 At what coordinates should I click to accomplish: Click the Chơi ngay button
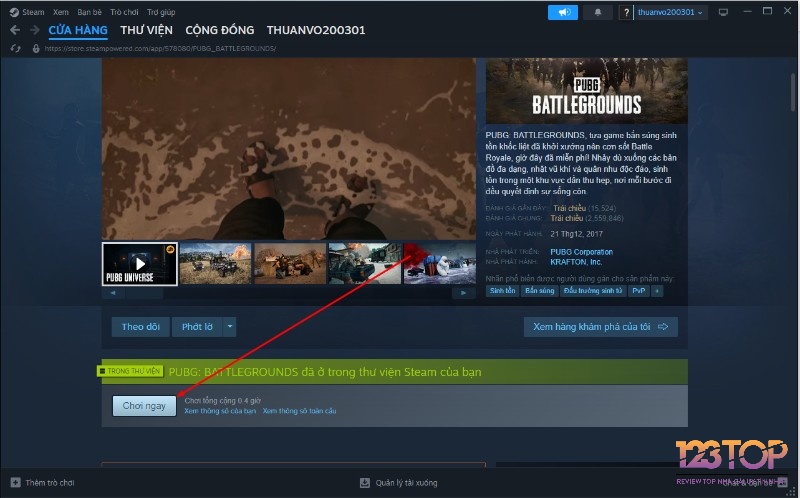coord(144,406)
